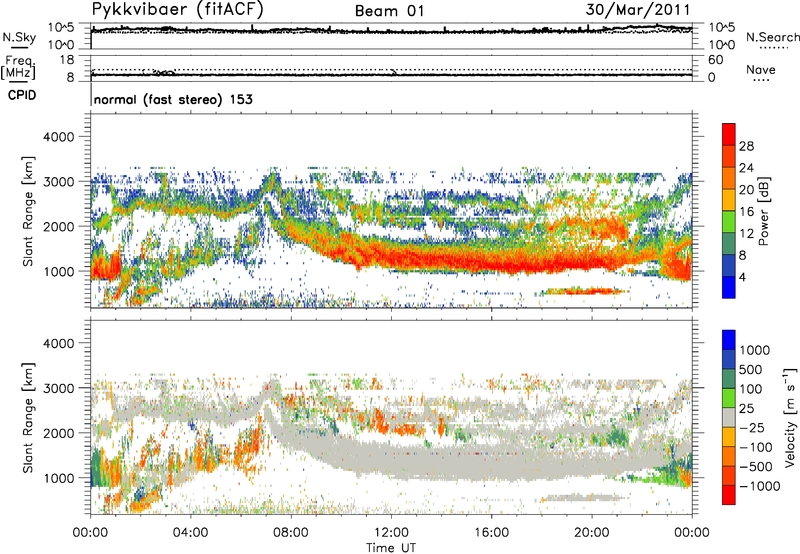Click the short-range red echo strip near 20:00
Screen dimensions: 800x554
tap(584, 291)
